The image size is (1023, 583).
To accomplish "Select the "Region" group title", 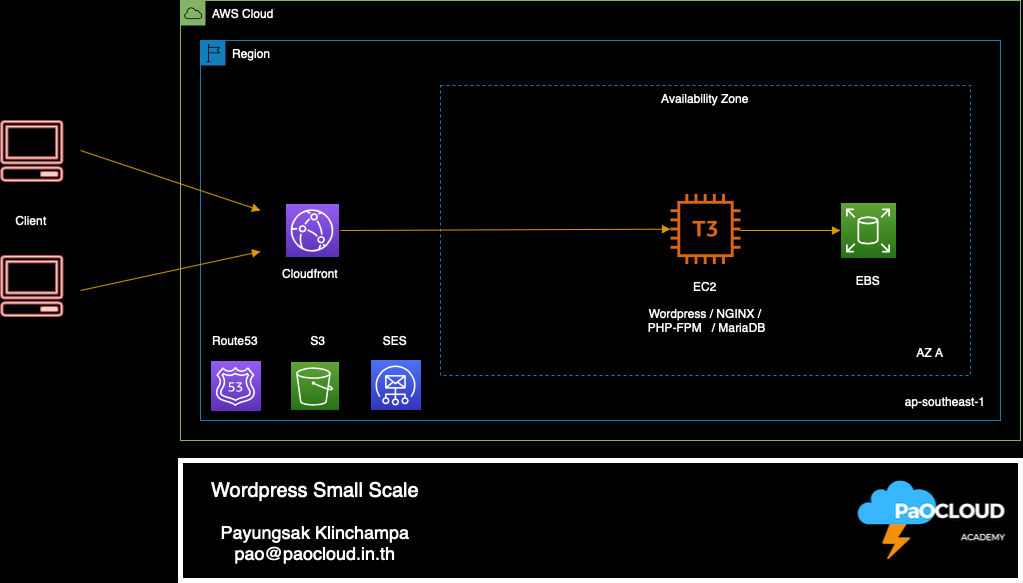I will tap(251, 53).
